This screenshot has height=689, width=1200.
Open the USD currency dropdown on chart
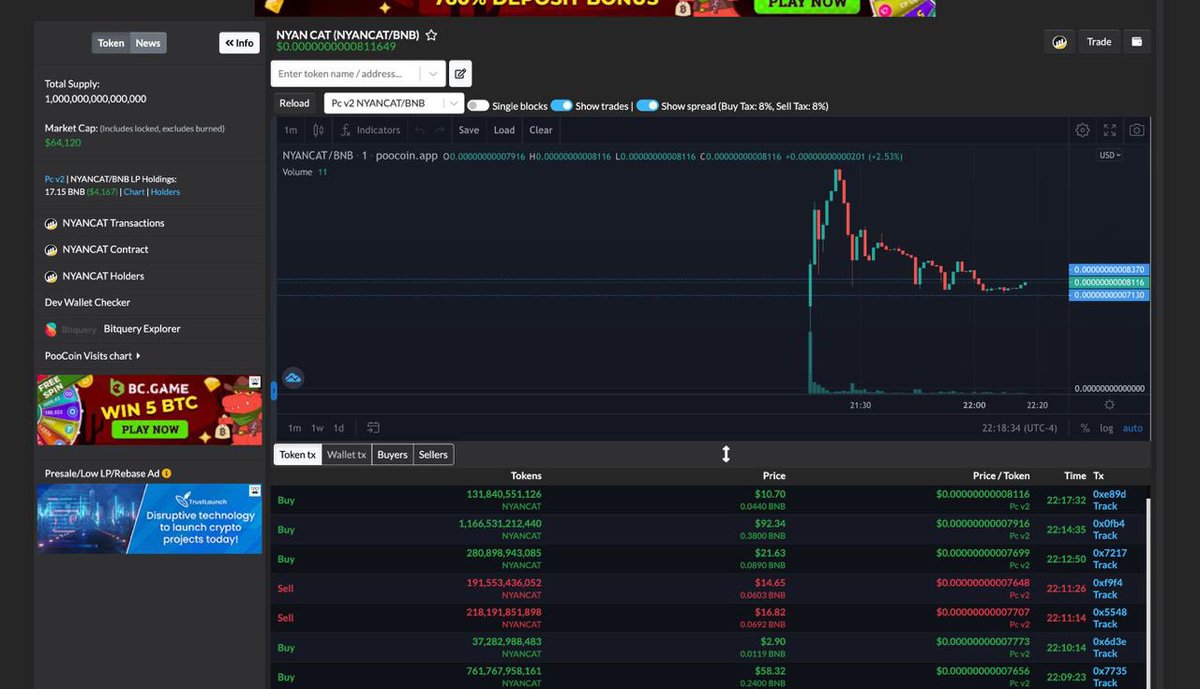1108,155
